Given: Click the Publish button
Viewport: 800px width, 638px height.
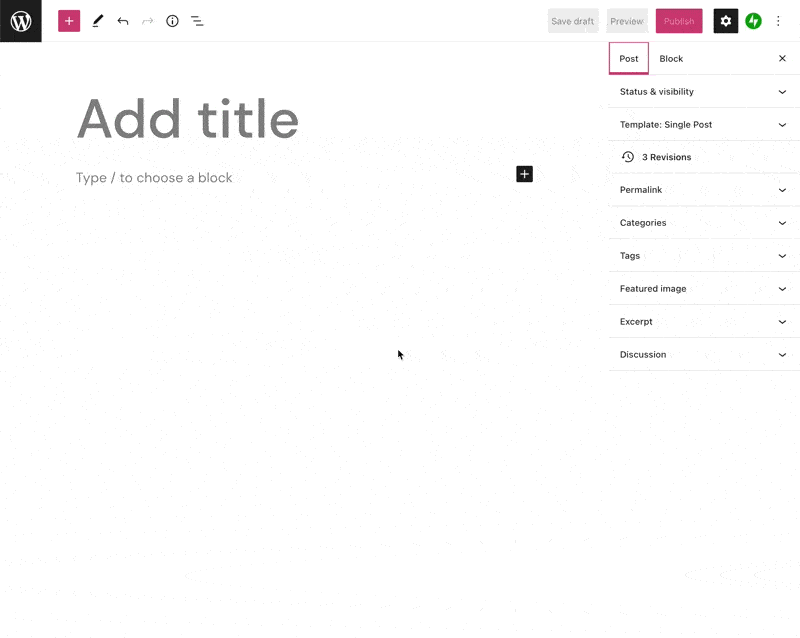Looking at the screenshot, I should [x=679, y=21].
